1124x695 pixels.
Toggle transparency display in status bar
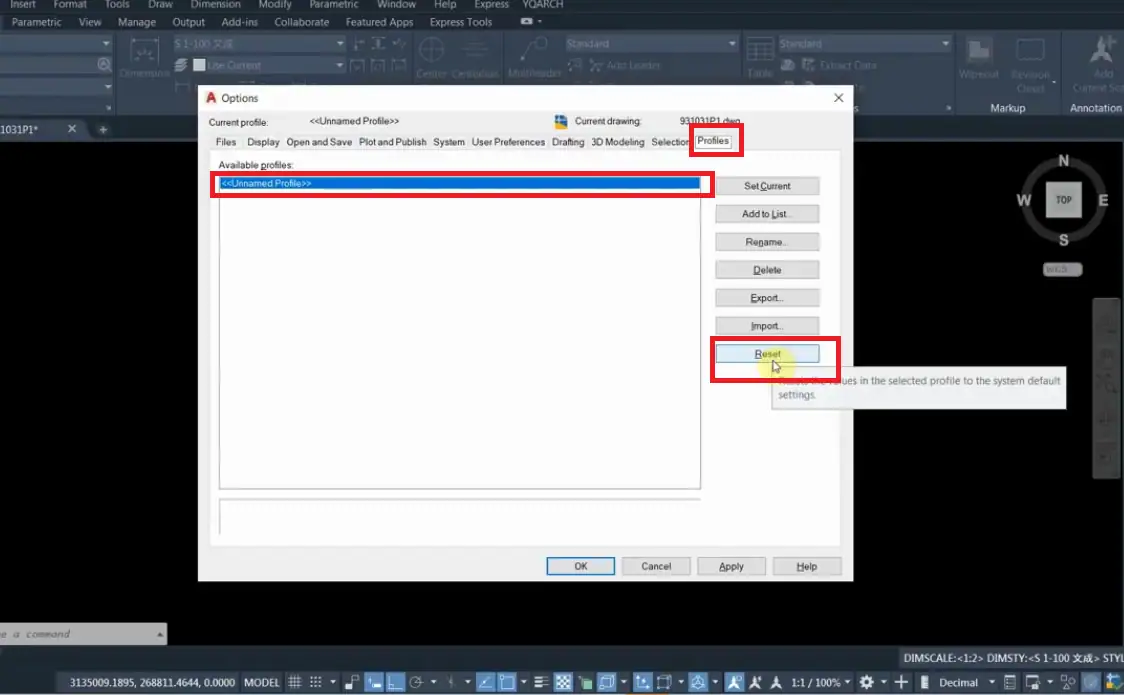click(x=563, y=682)
